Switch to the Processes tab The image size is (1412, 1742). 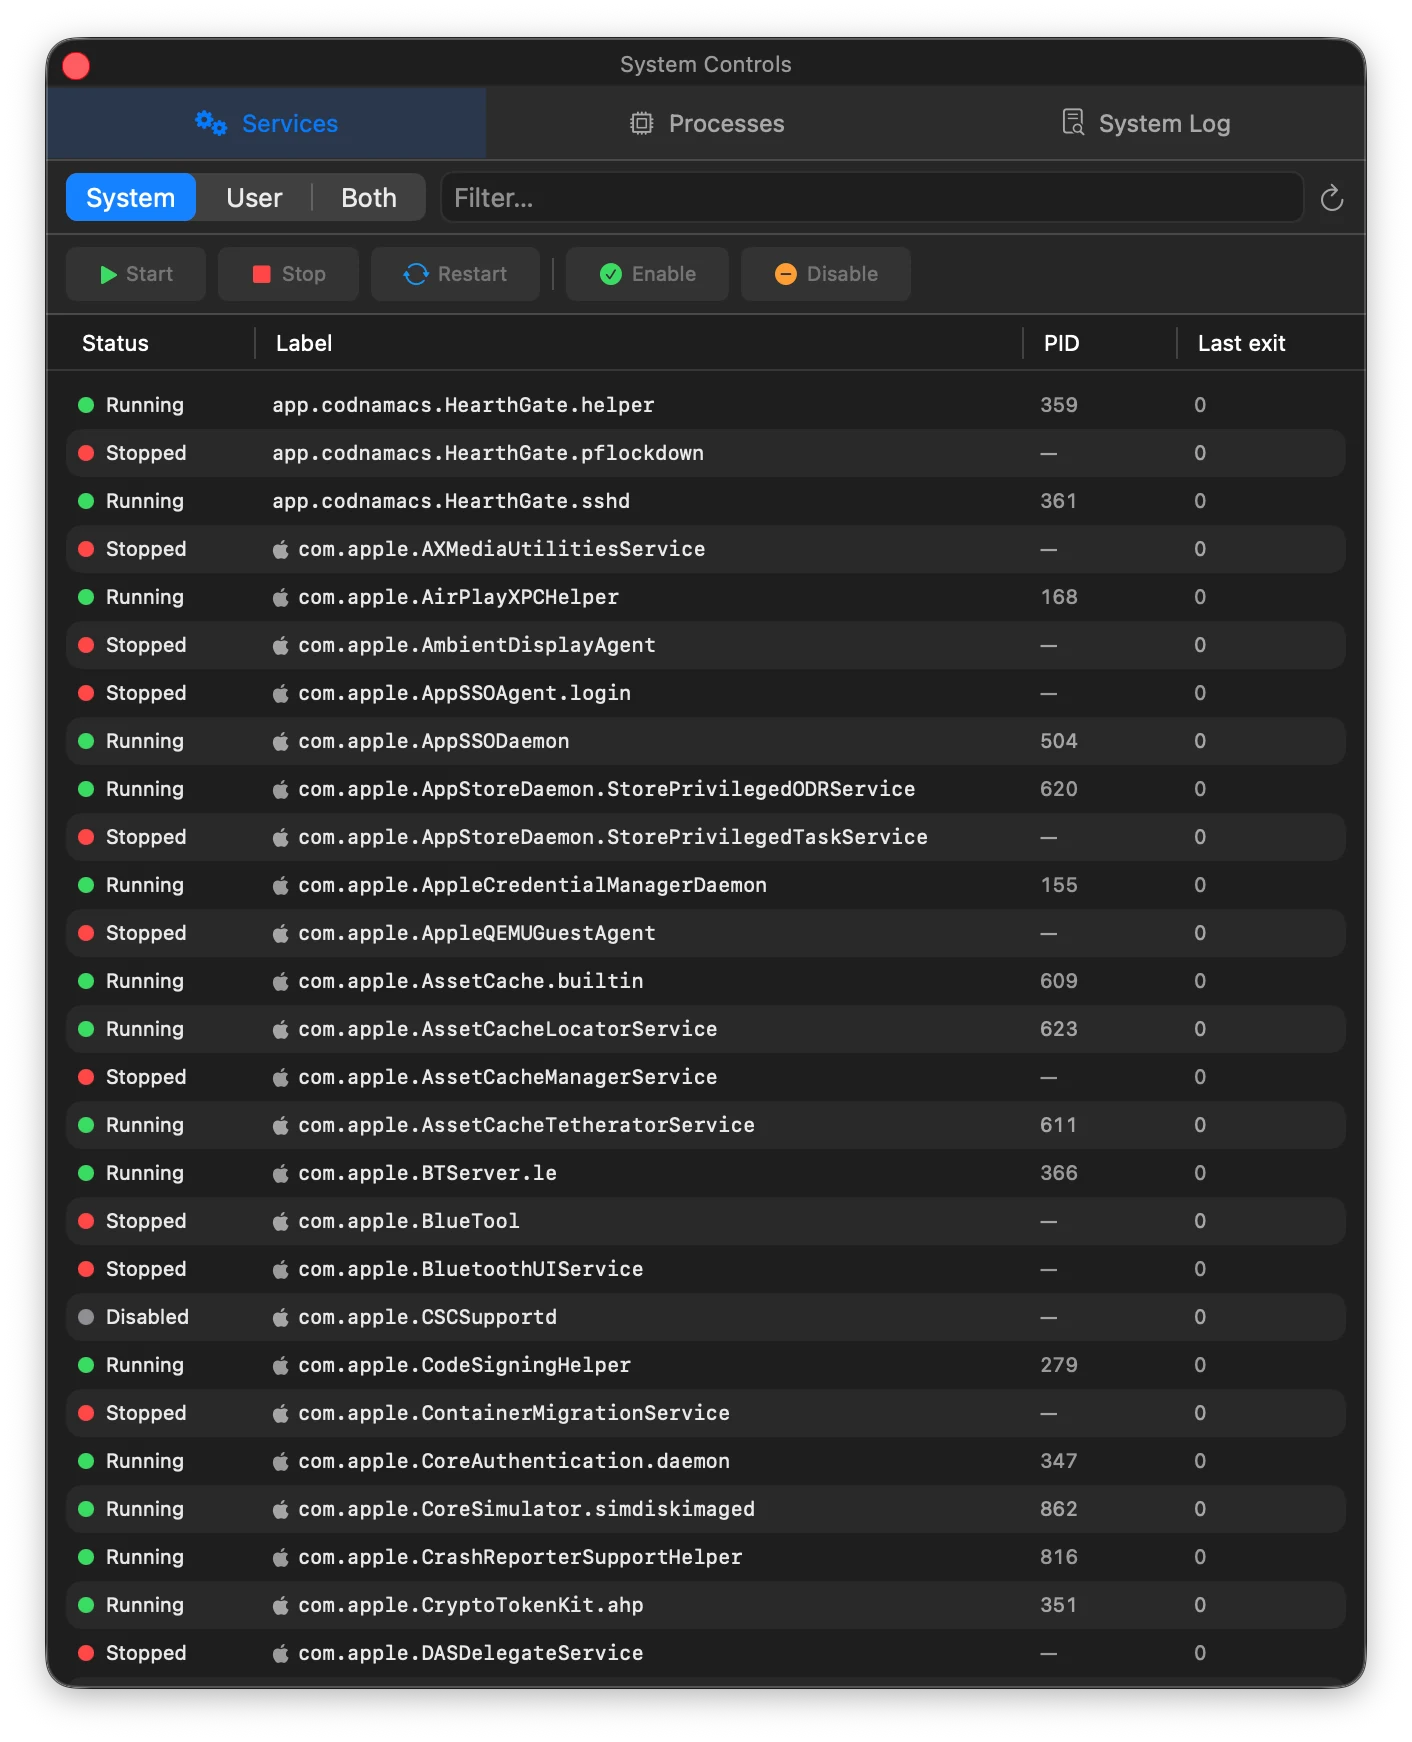[x=706, y=123]
